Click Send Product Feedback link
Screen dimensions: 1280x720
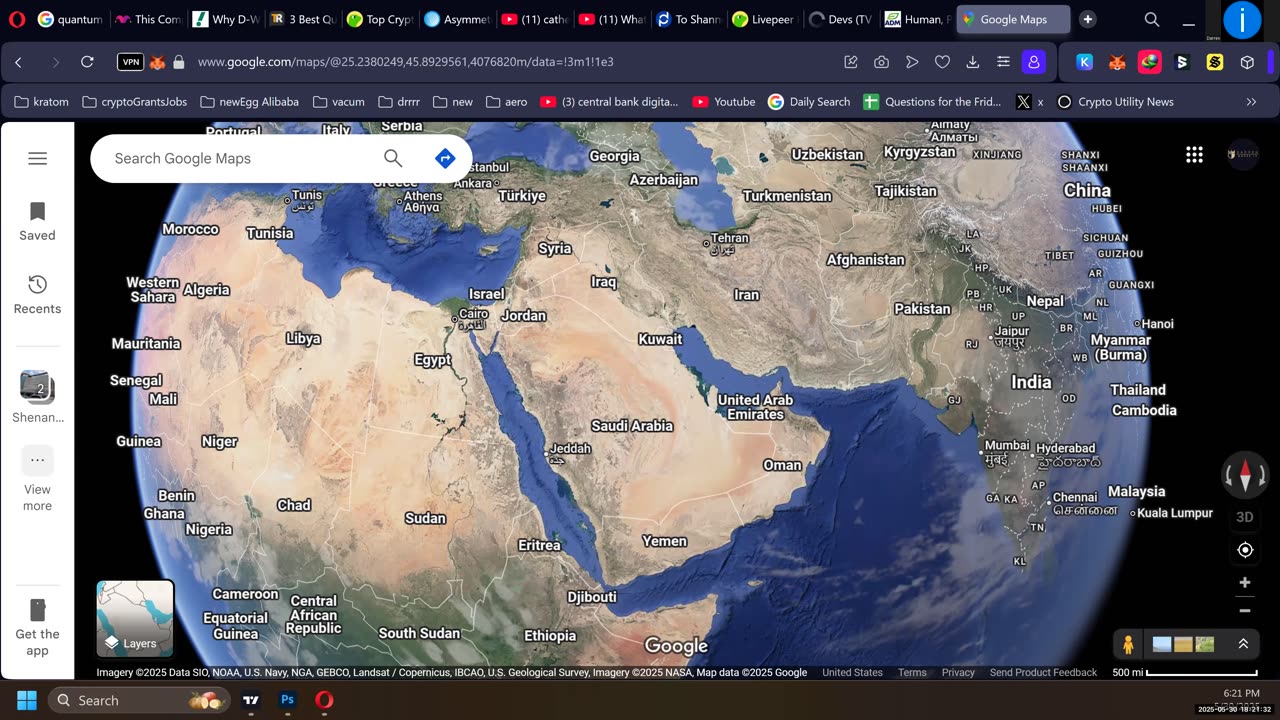(x=1043, y=672)
